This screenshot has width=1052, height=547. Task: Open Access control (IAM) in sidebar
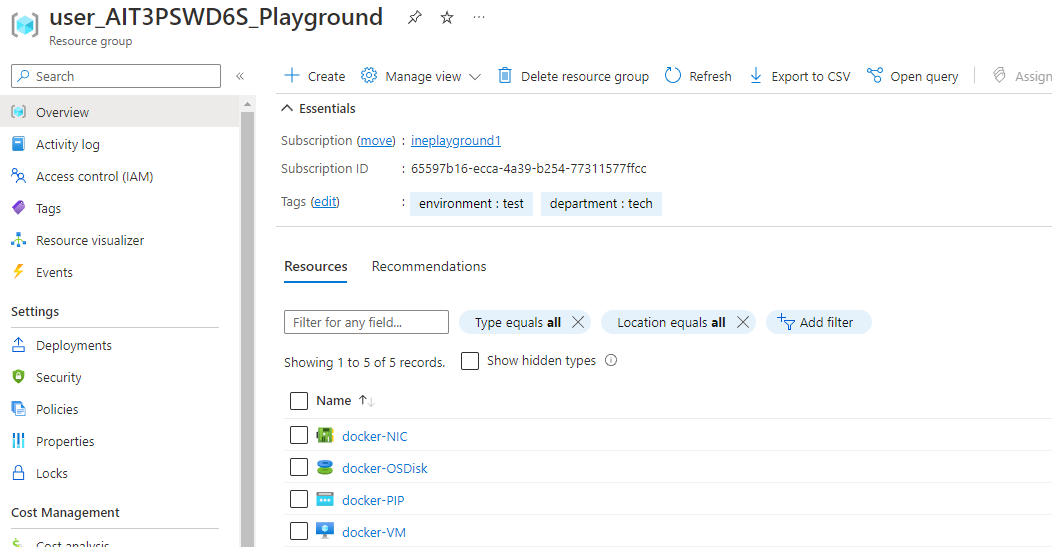point(94,177)
